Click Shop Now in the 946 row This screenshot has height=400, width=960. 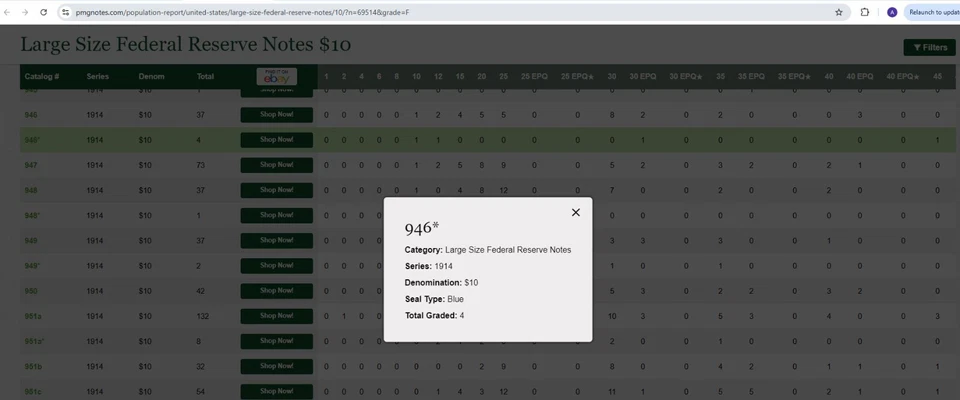click(277, 115)
